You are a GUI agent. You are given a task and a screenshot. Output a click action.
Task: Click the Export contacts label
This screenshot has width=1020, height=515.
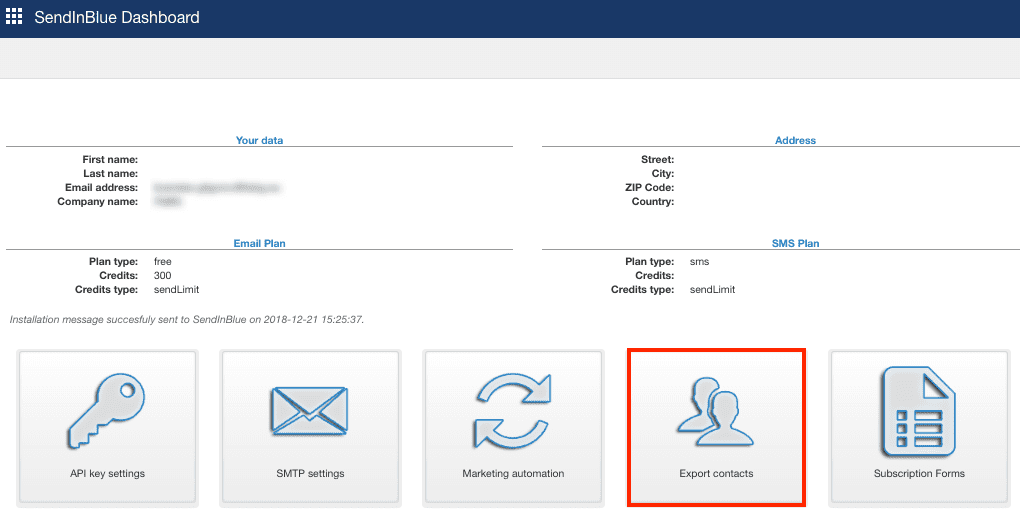[716, 473]
